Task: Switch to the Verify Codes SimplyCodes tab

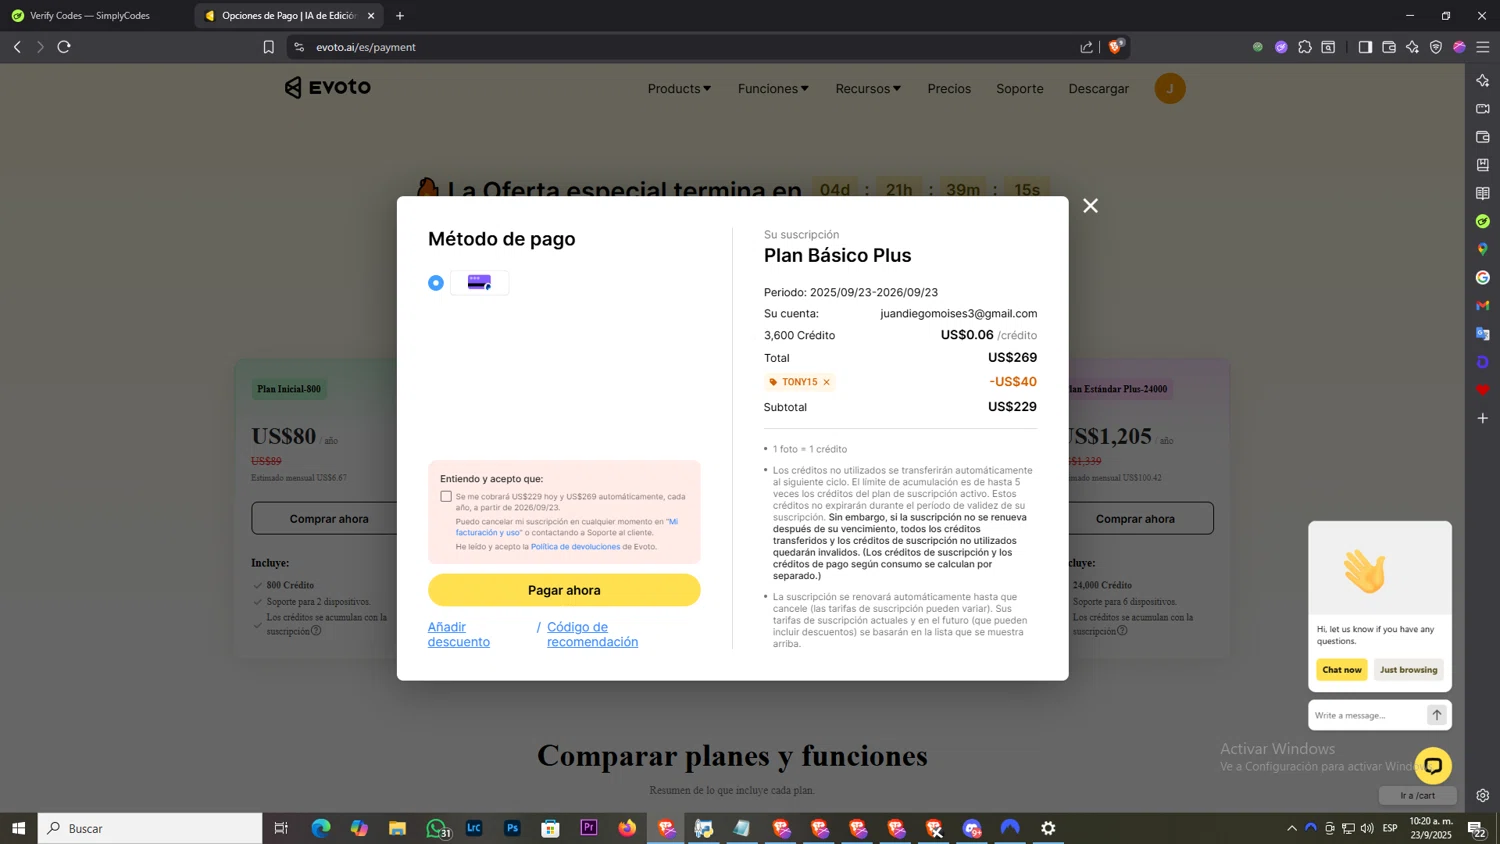Action: [90, 16]
